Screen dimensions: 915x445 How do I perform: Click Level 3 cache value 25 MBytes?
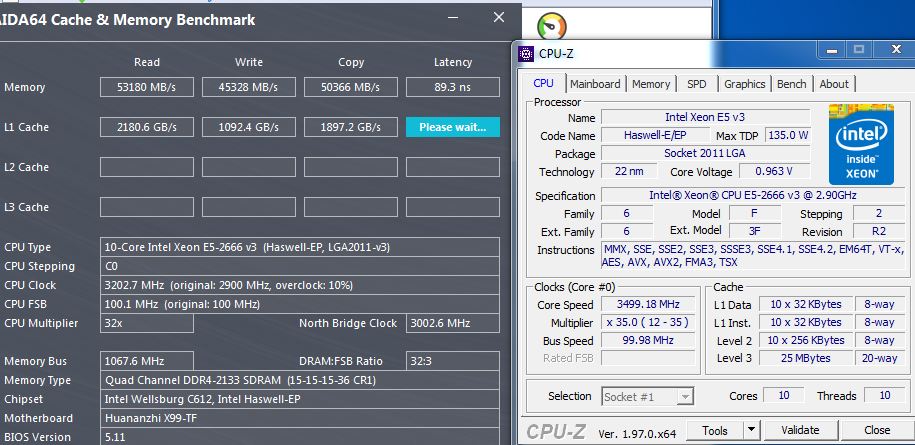[x=806, y=358]
